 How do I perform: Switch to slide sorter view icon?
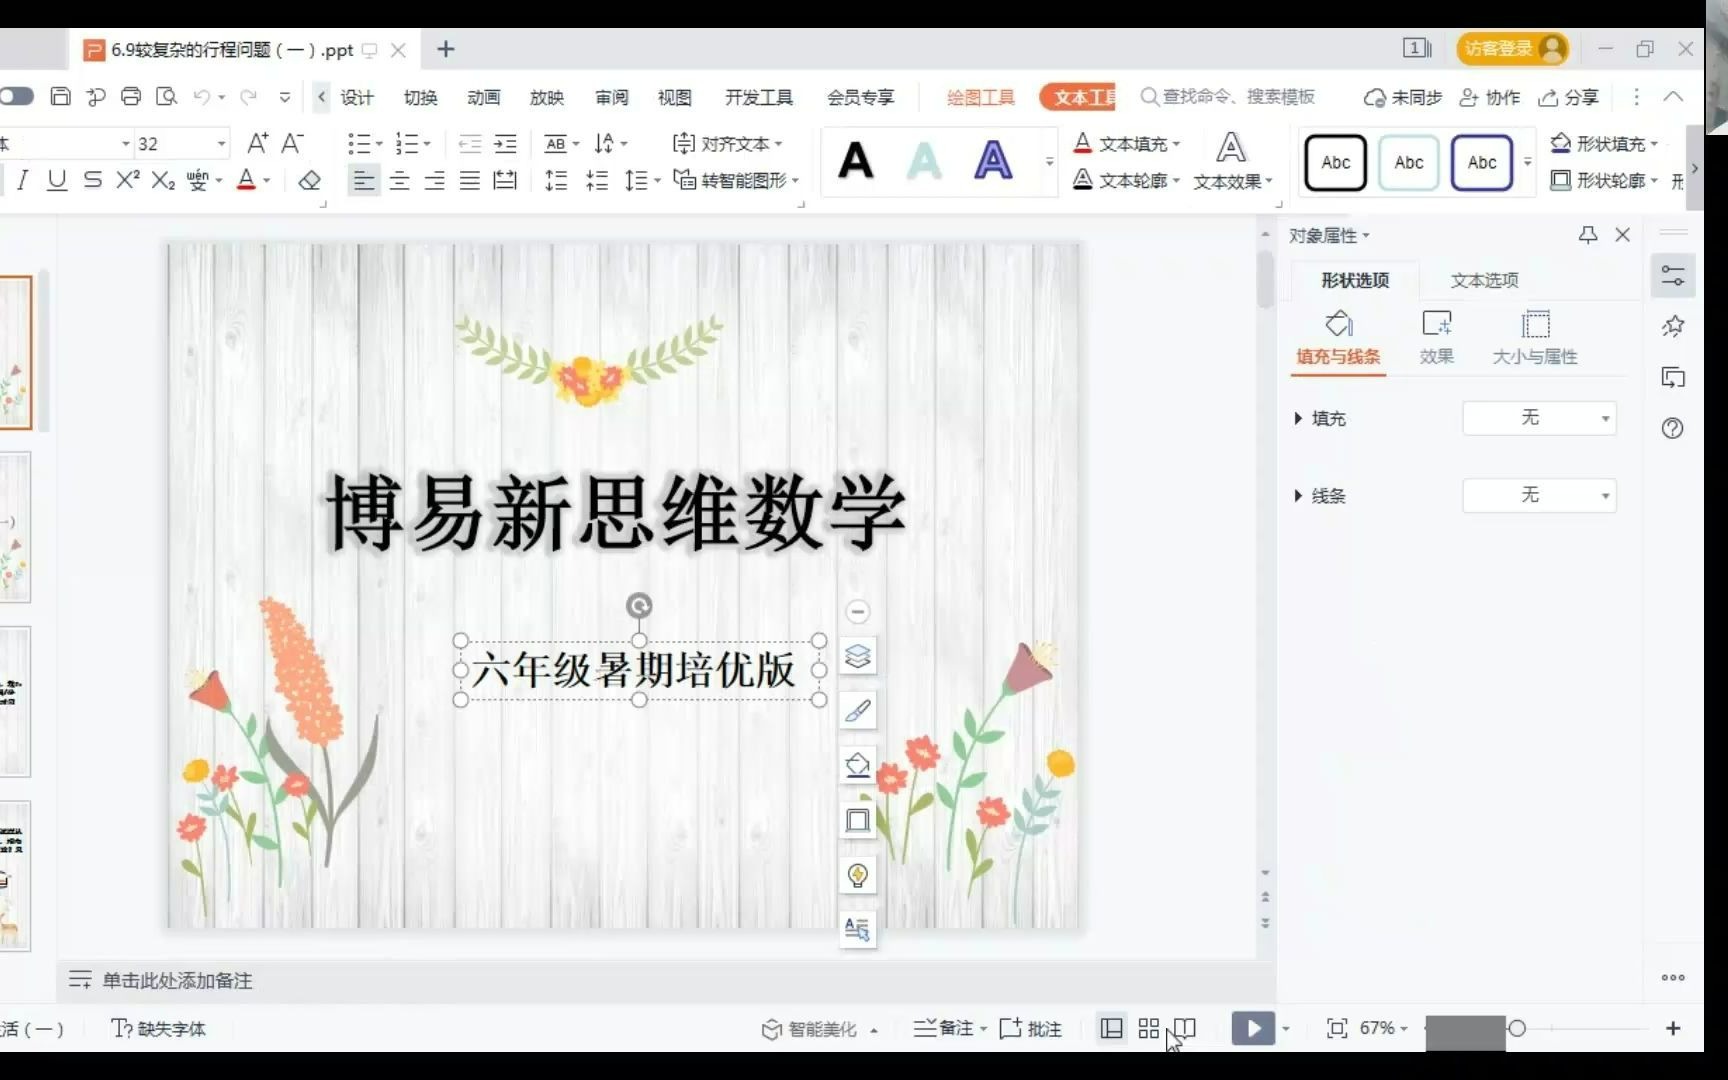[1148, 1028]
